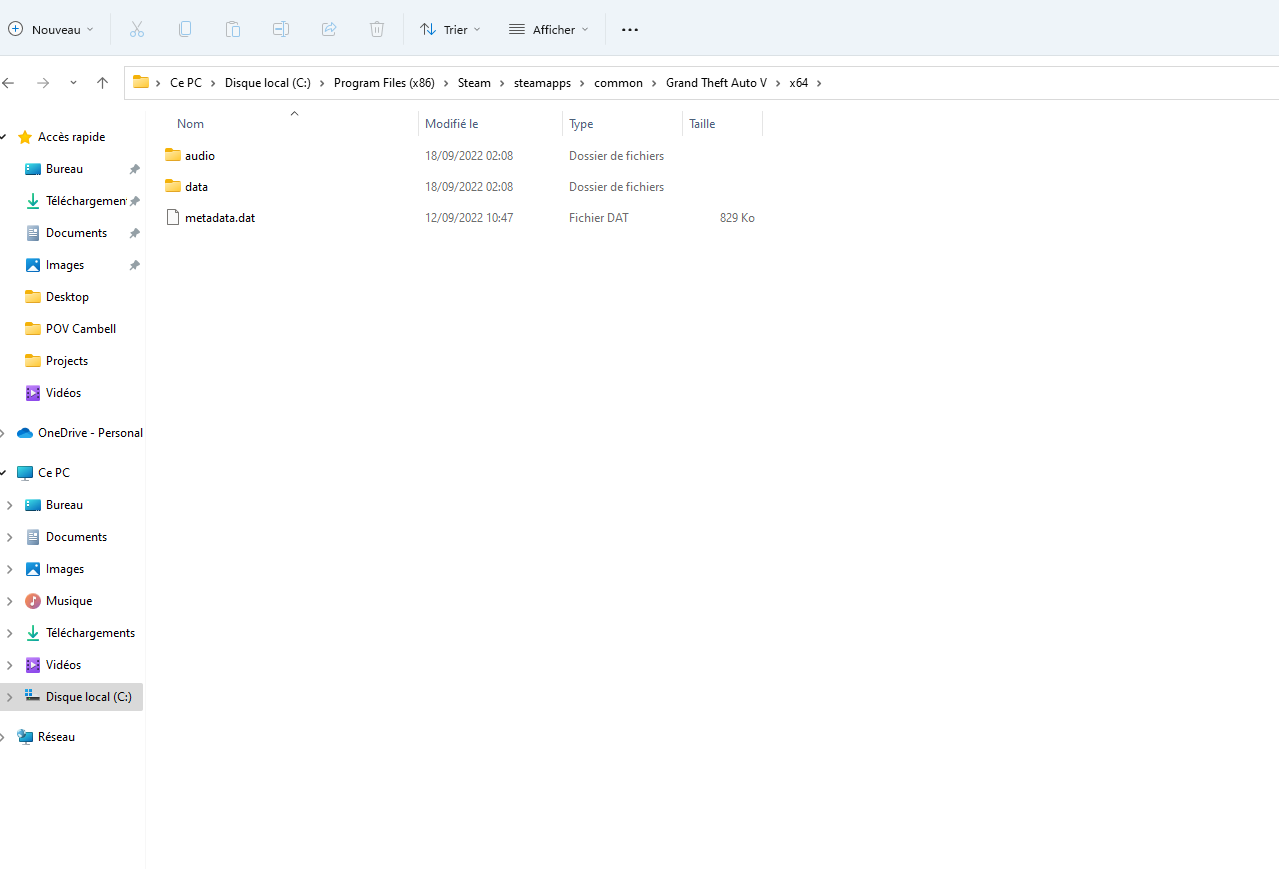Image resolution: width=1279 pixels, height=869 pixels.
Task: Click the Paste clipboard icon
Action: [233, 30]
